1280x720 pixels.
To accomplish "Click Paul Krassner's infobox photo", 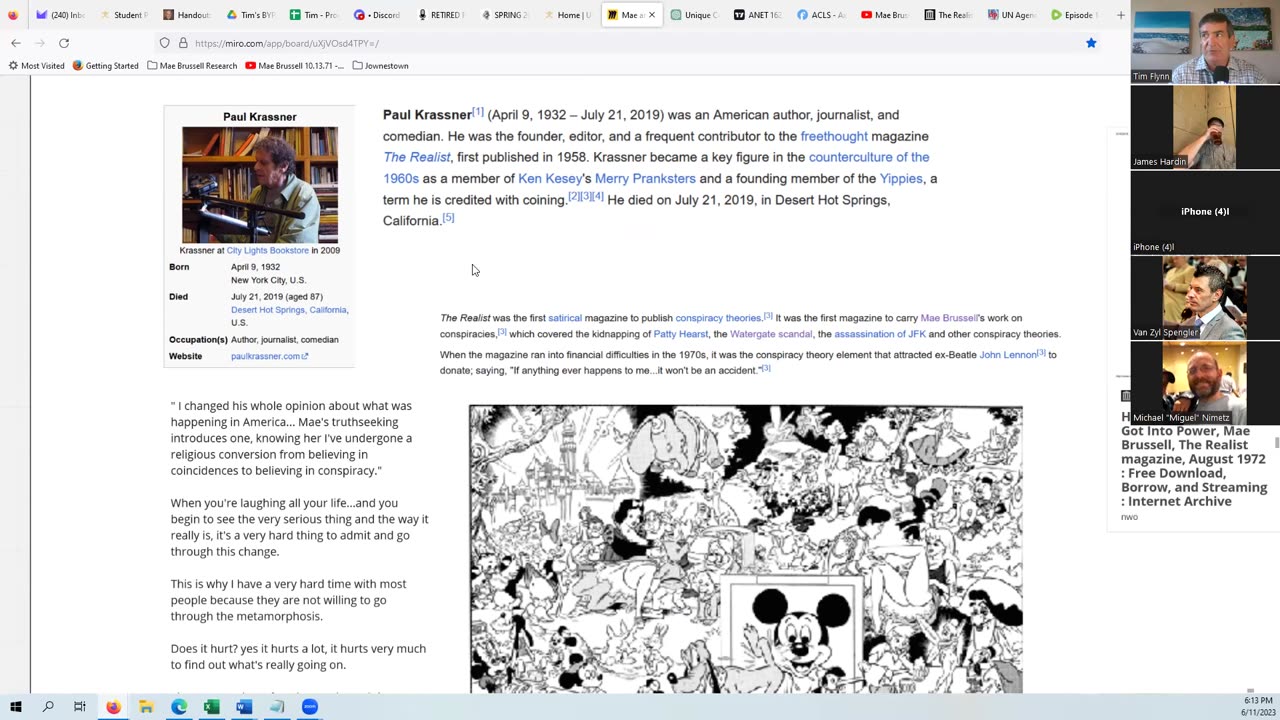I will click(x=260, y=185).
